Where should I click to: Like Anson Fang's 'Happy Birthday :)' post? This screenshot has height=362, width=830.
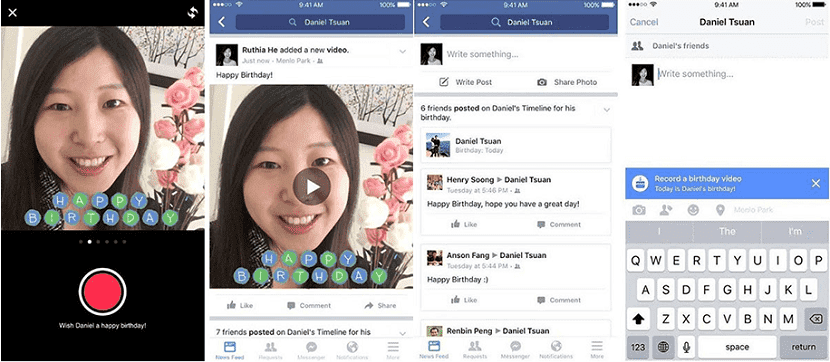click(464, 300)
